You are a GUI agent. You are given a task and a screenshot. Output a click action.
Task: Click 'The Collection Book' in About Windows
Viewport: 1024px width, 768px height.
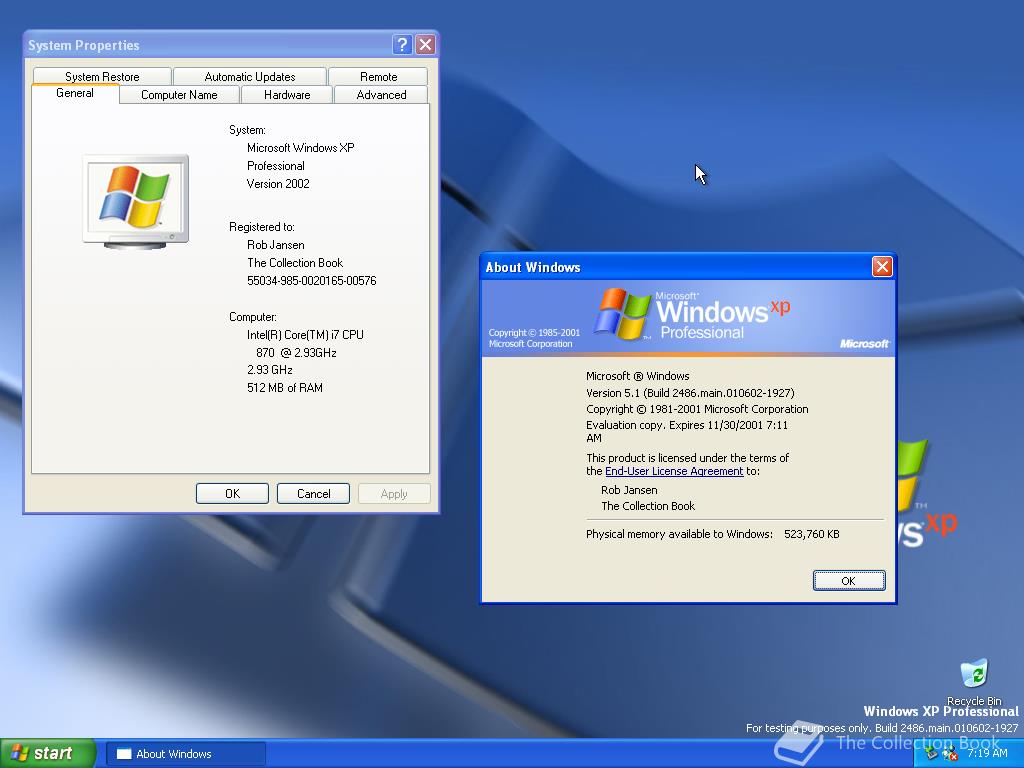point(648,506)
